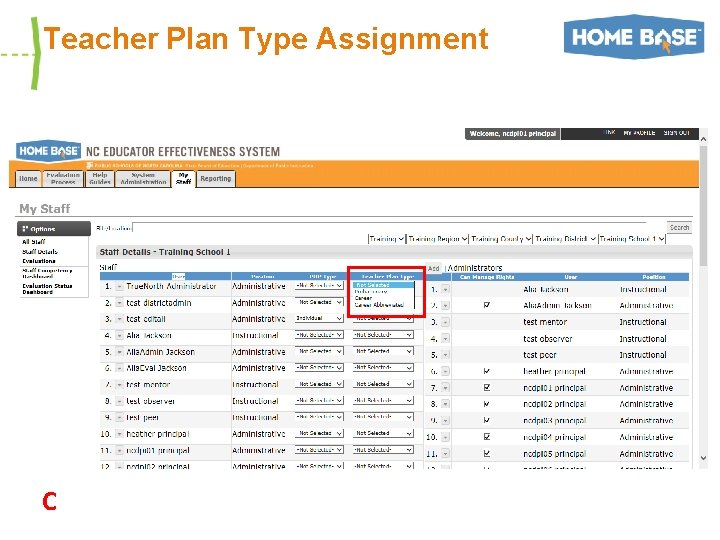This screenshot has height=540, width=720.
Task: Open administrator row 3 menu arrow for test mentor
Action: (x=445, y=322)
